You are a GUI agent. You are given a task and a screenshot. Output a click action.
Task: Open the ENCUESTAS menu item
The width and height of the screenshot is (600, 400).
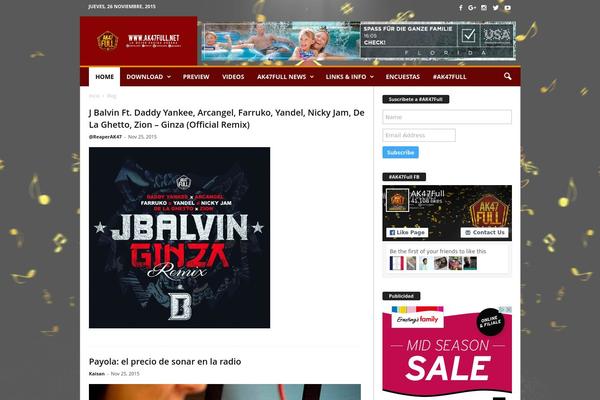coord(403,77)
